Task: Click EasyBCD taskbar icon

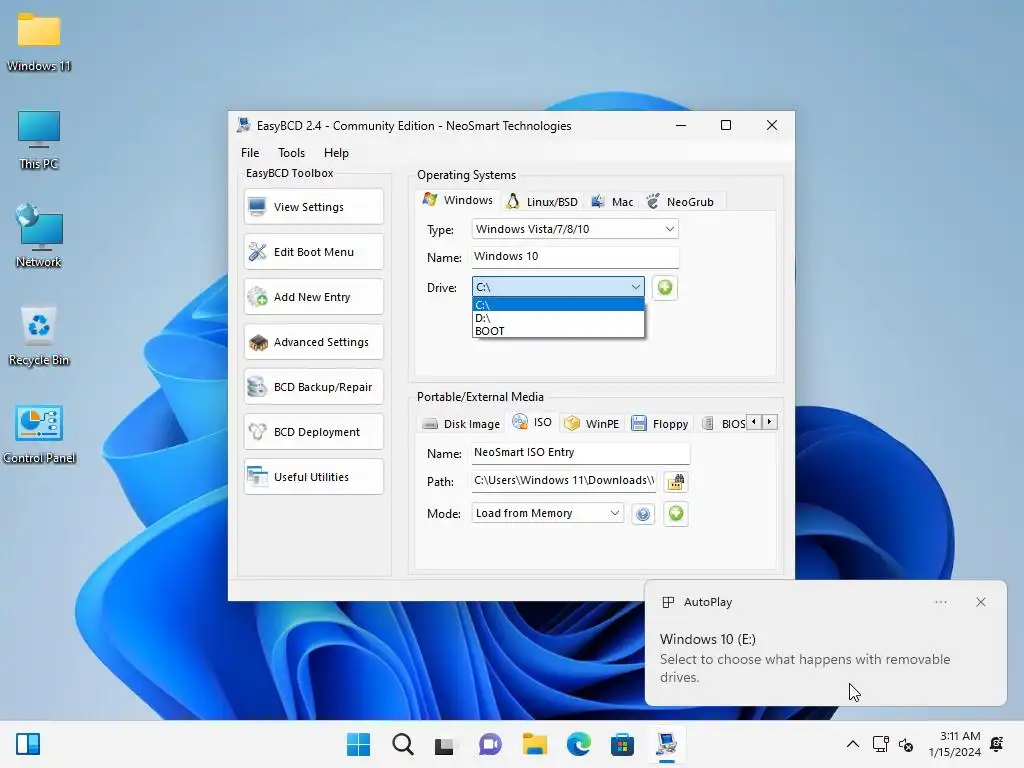Action: (x=667, y=744)
